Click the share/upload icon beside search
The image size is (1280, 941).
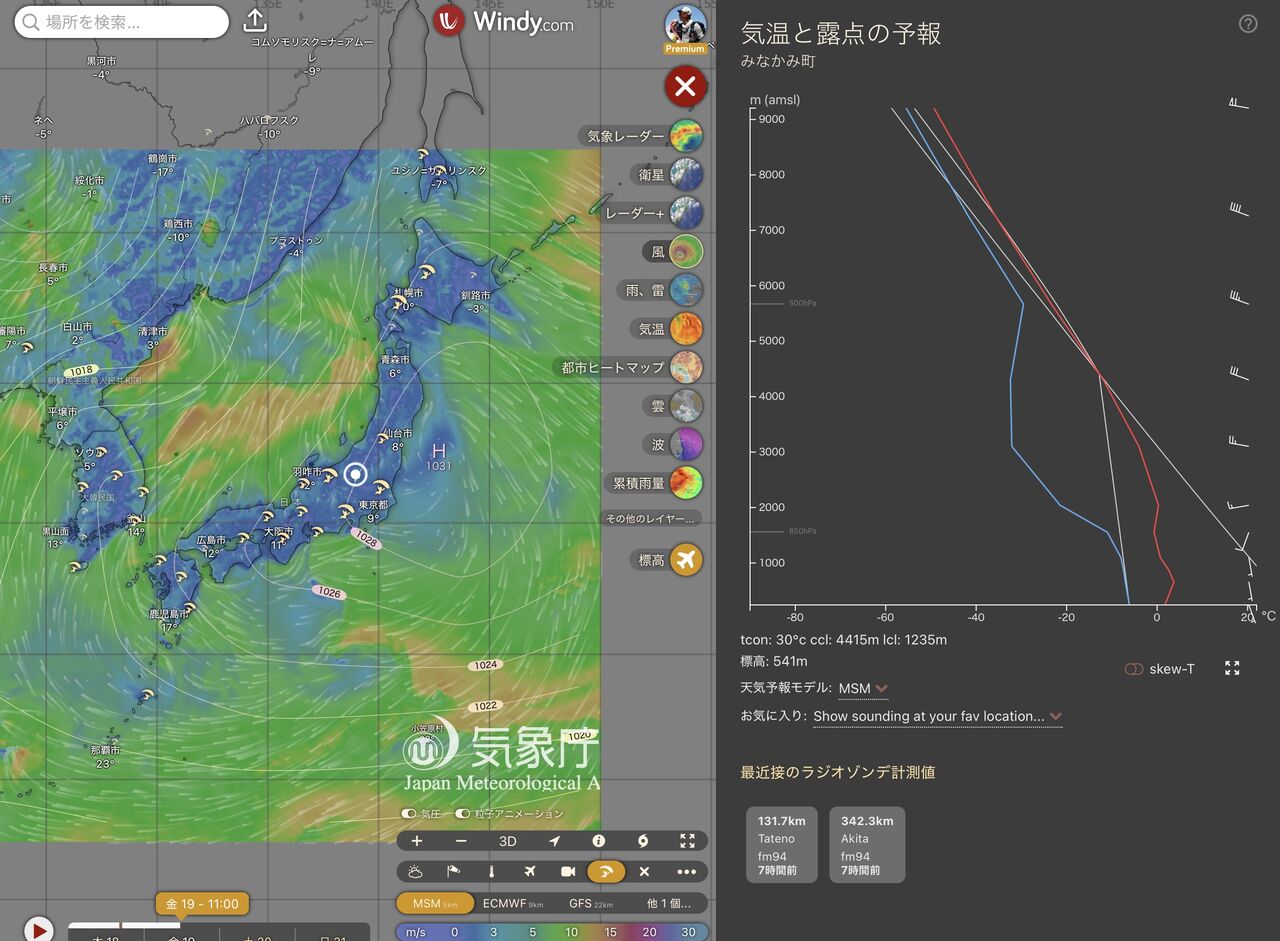tap(255, 21)
